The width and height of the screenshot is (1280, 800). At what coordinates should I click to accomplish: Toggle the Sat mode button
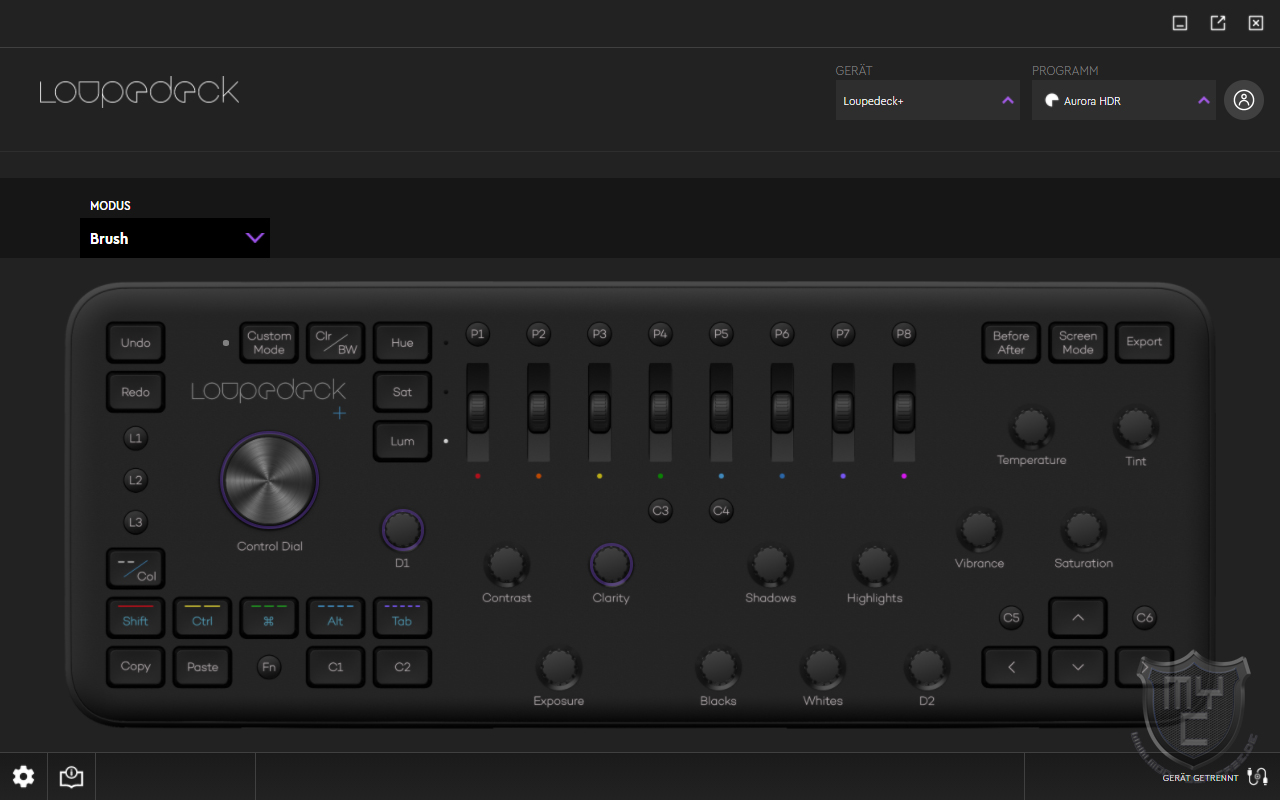(x=402, y=392)
